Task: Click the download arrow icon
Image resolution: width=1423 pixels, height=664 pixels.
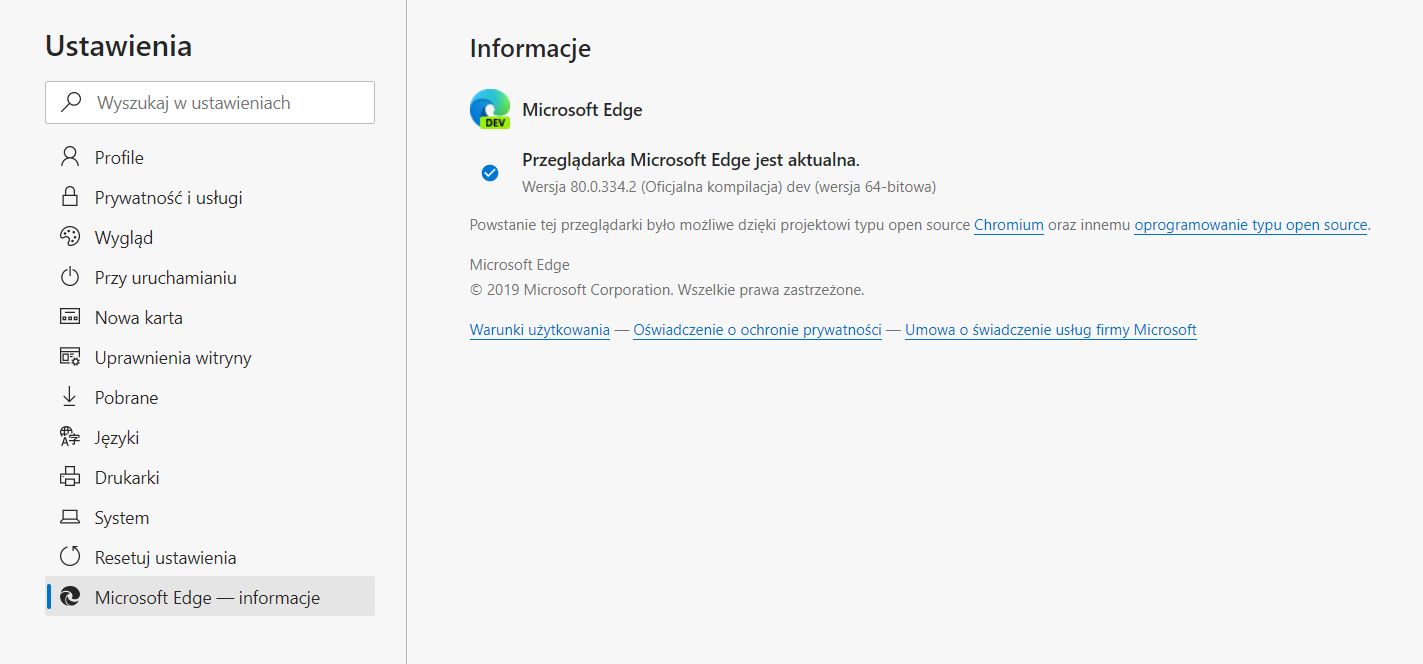Action: pyautogui.click(x=69, y=397)
